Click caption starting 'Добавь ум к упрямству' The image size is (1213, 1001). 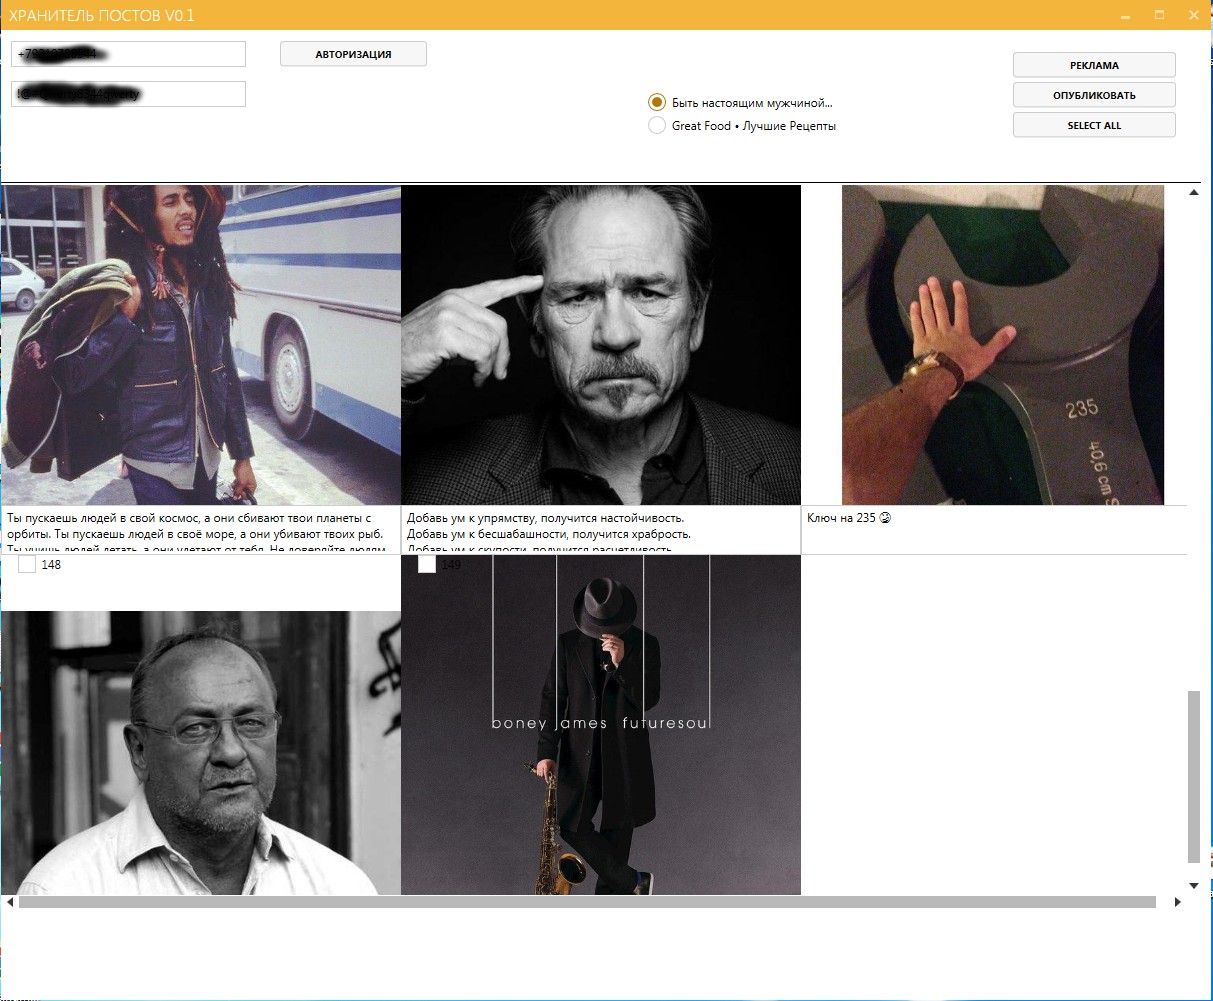click(601, 530)
